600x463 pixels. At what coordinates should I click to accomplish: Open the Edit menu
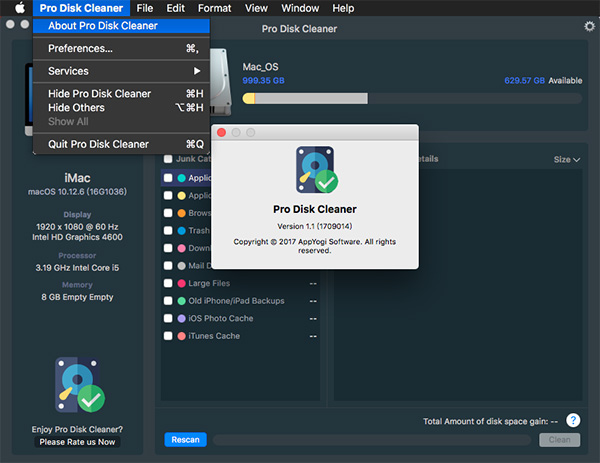(176, 8)
